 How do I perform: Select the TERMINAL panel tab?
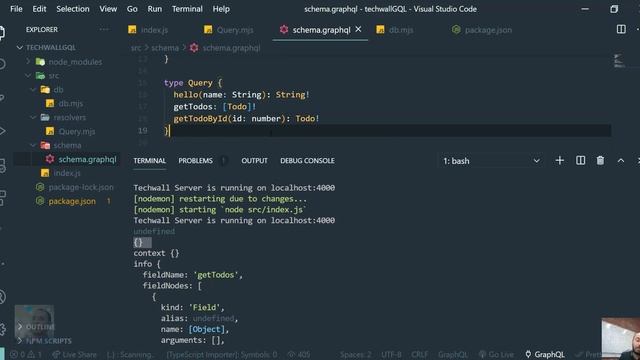pos(149,161)
